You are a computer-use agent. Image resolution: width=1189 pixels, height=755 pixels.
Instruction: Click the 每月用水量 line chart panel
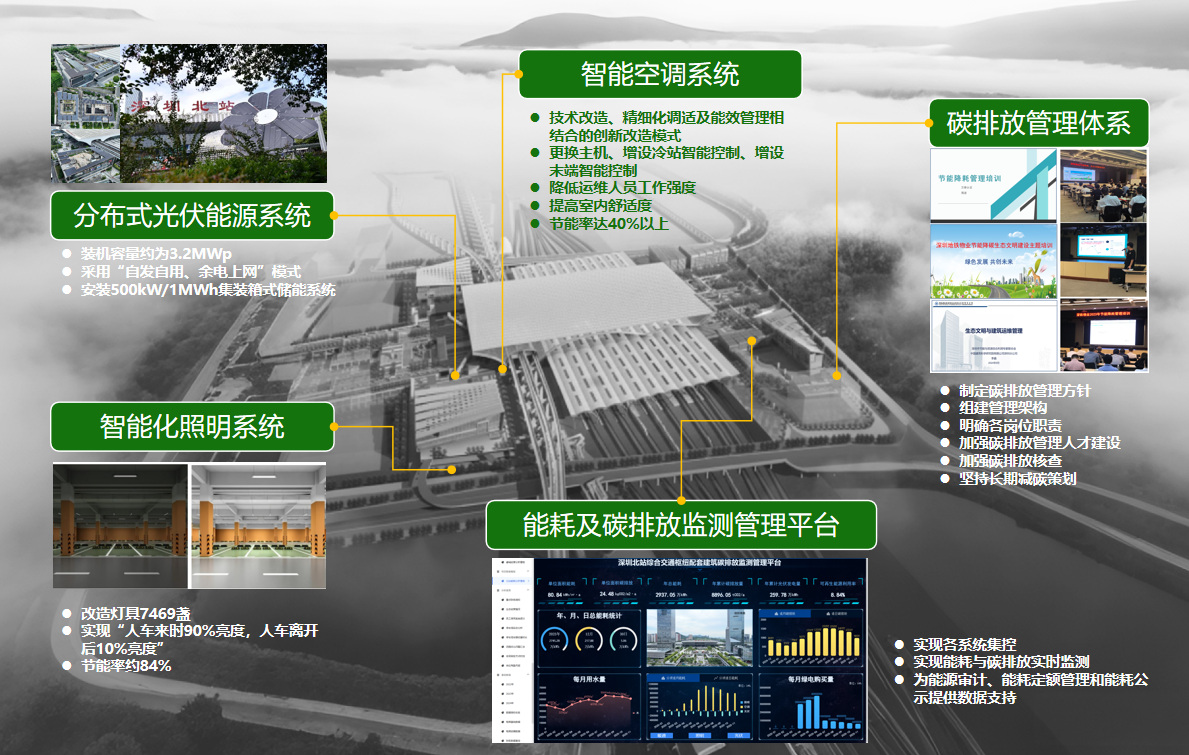tap(589, 706)
